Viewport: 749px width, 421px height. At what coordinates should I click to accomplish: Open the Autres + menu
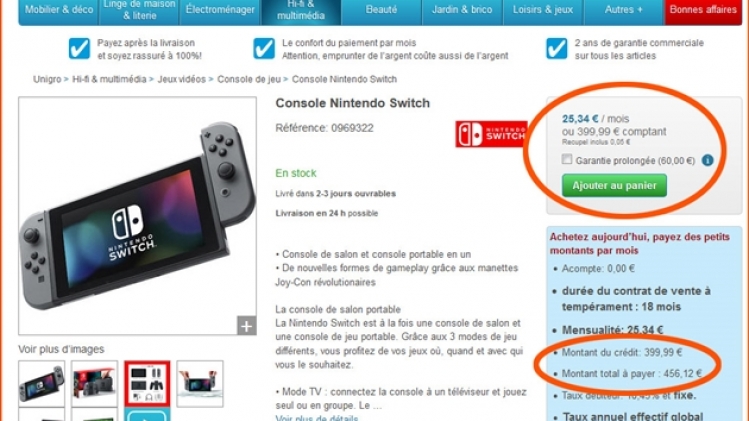623,11
